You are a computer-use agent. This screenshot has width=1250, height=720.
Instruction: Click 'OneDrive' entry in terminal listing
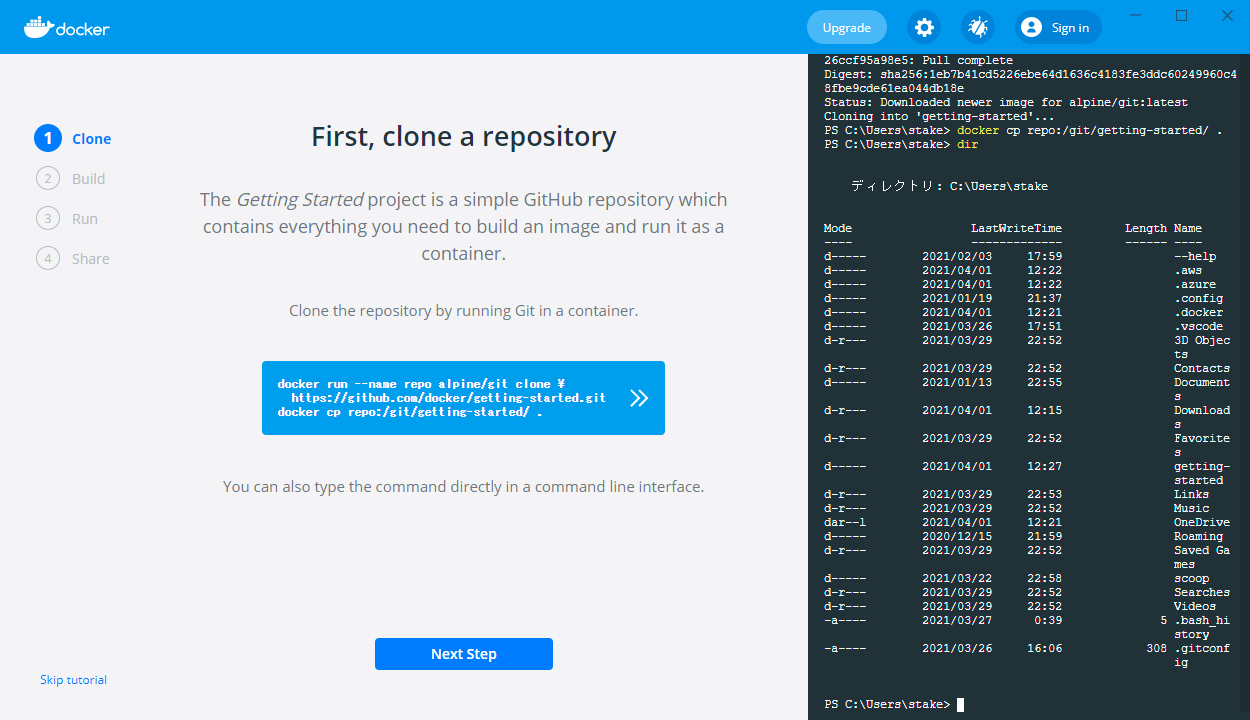[1202, 522]
